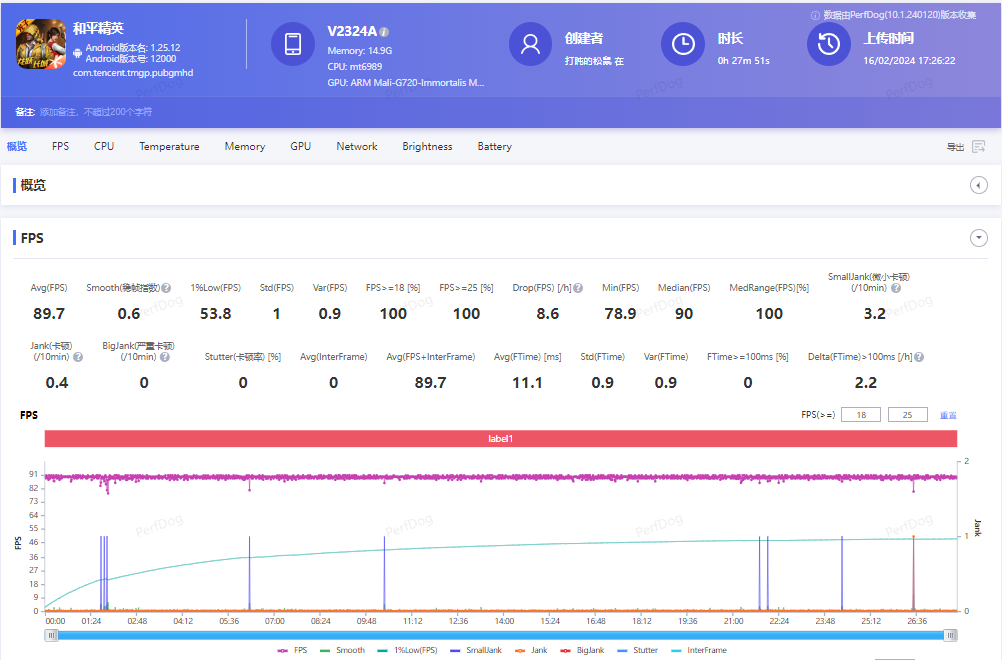Click the export (导出) report icon
1002x660 pixels.
tap(978, 147)
